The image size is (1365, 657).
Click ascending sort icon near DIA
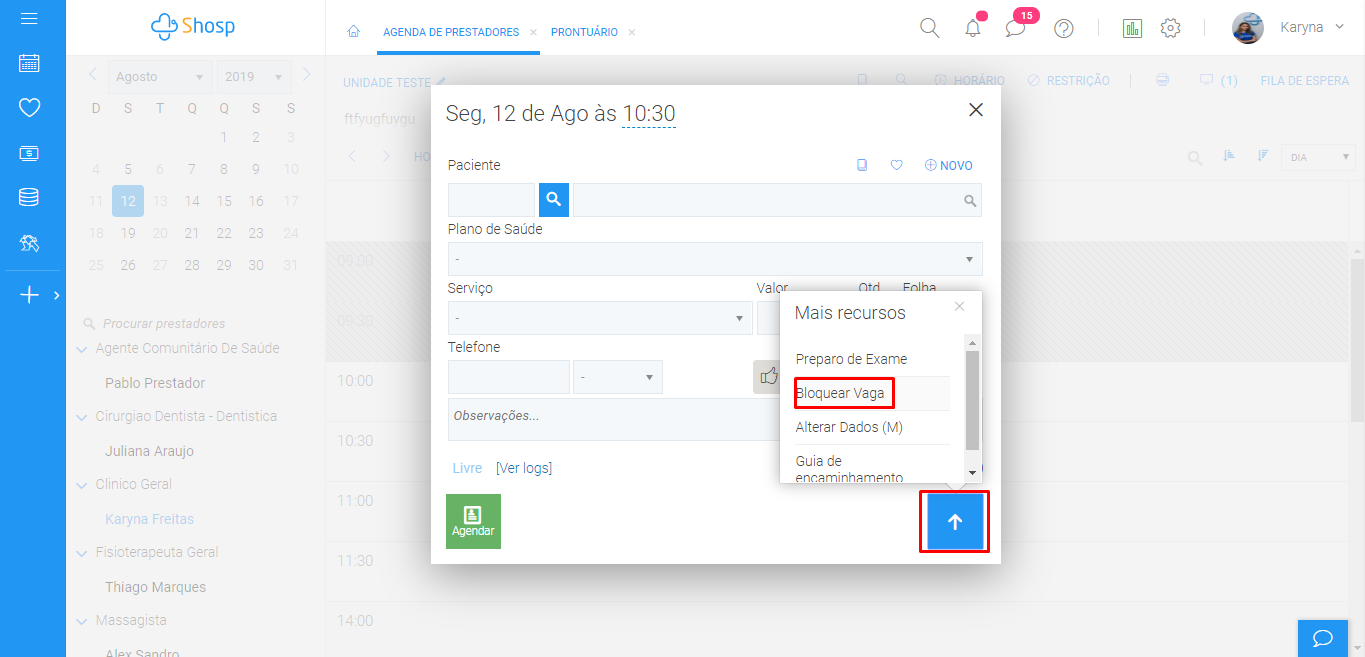tap(1229, 157)
